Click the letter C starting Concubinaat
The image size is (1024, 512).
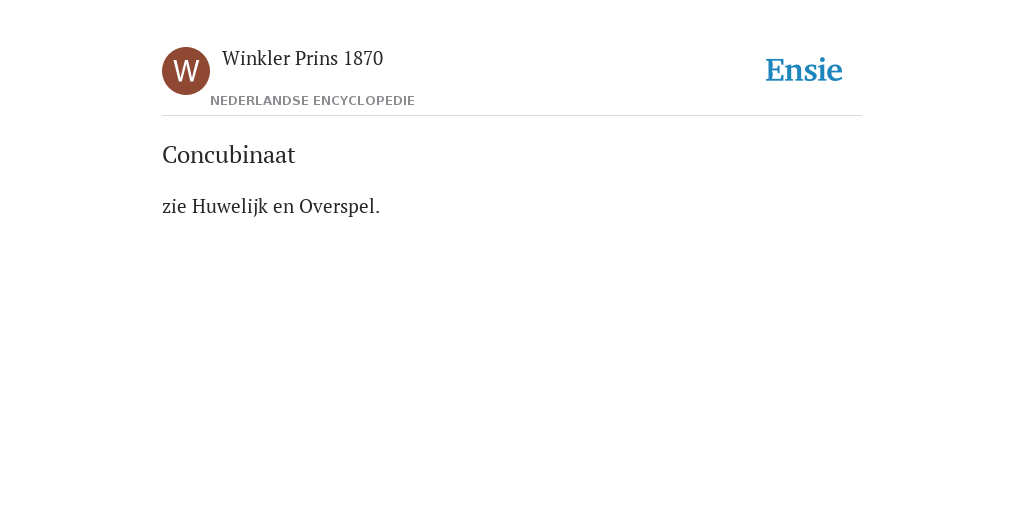(170, 155)
